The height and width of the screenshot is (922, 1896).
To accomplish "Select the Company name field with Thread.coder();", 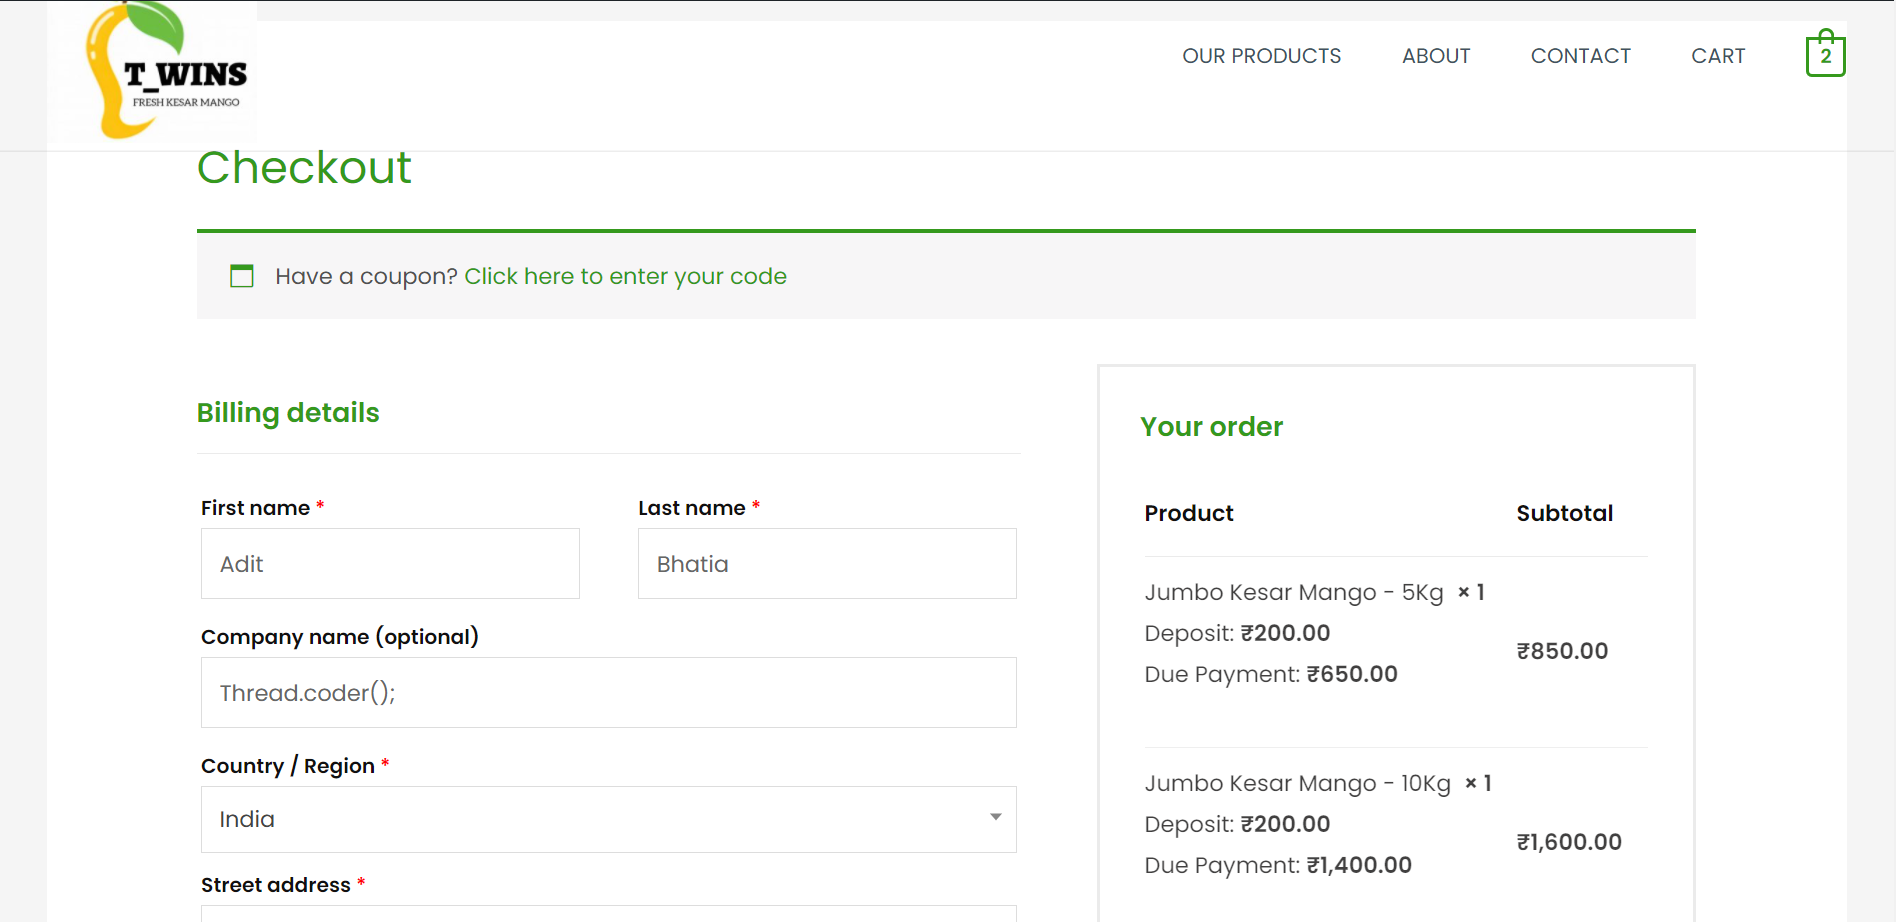I will (608, 693).
